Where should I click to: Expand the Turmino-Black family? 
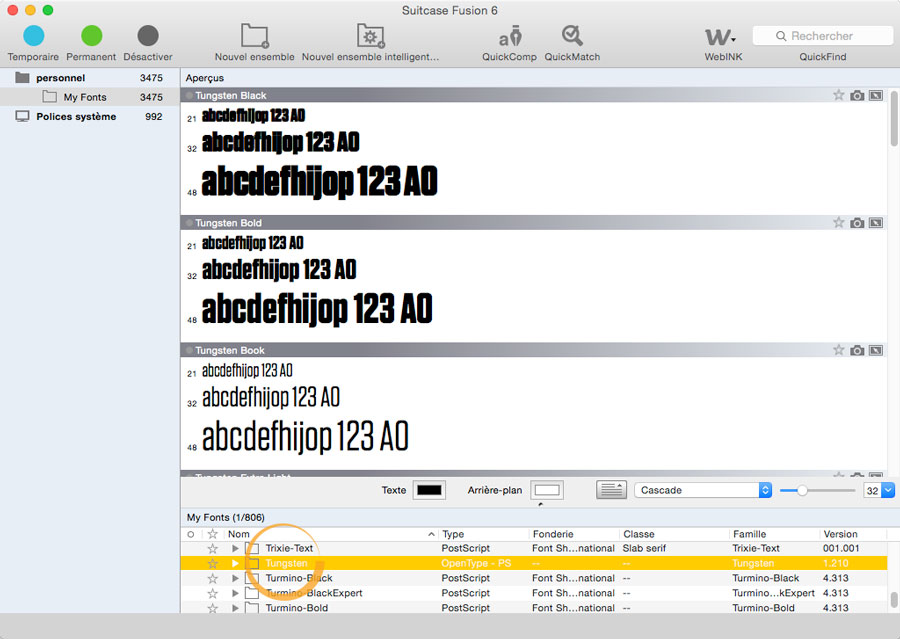coord(235,578)
